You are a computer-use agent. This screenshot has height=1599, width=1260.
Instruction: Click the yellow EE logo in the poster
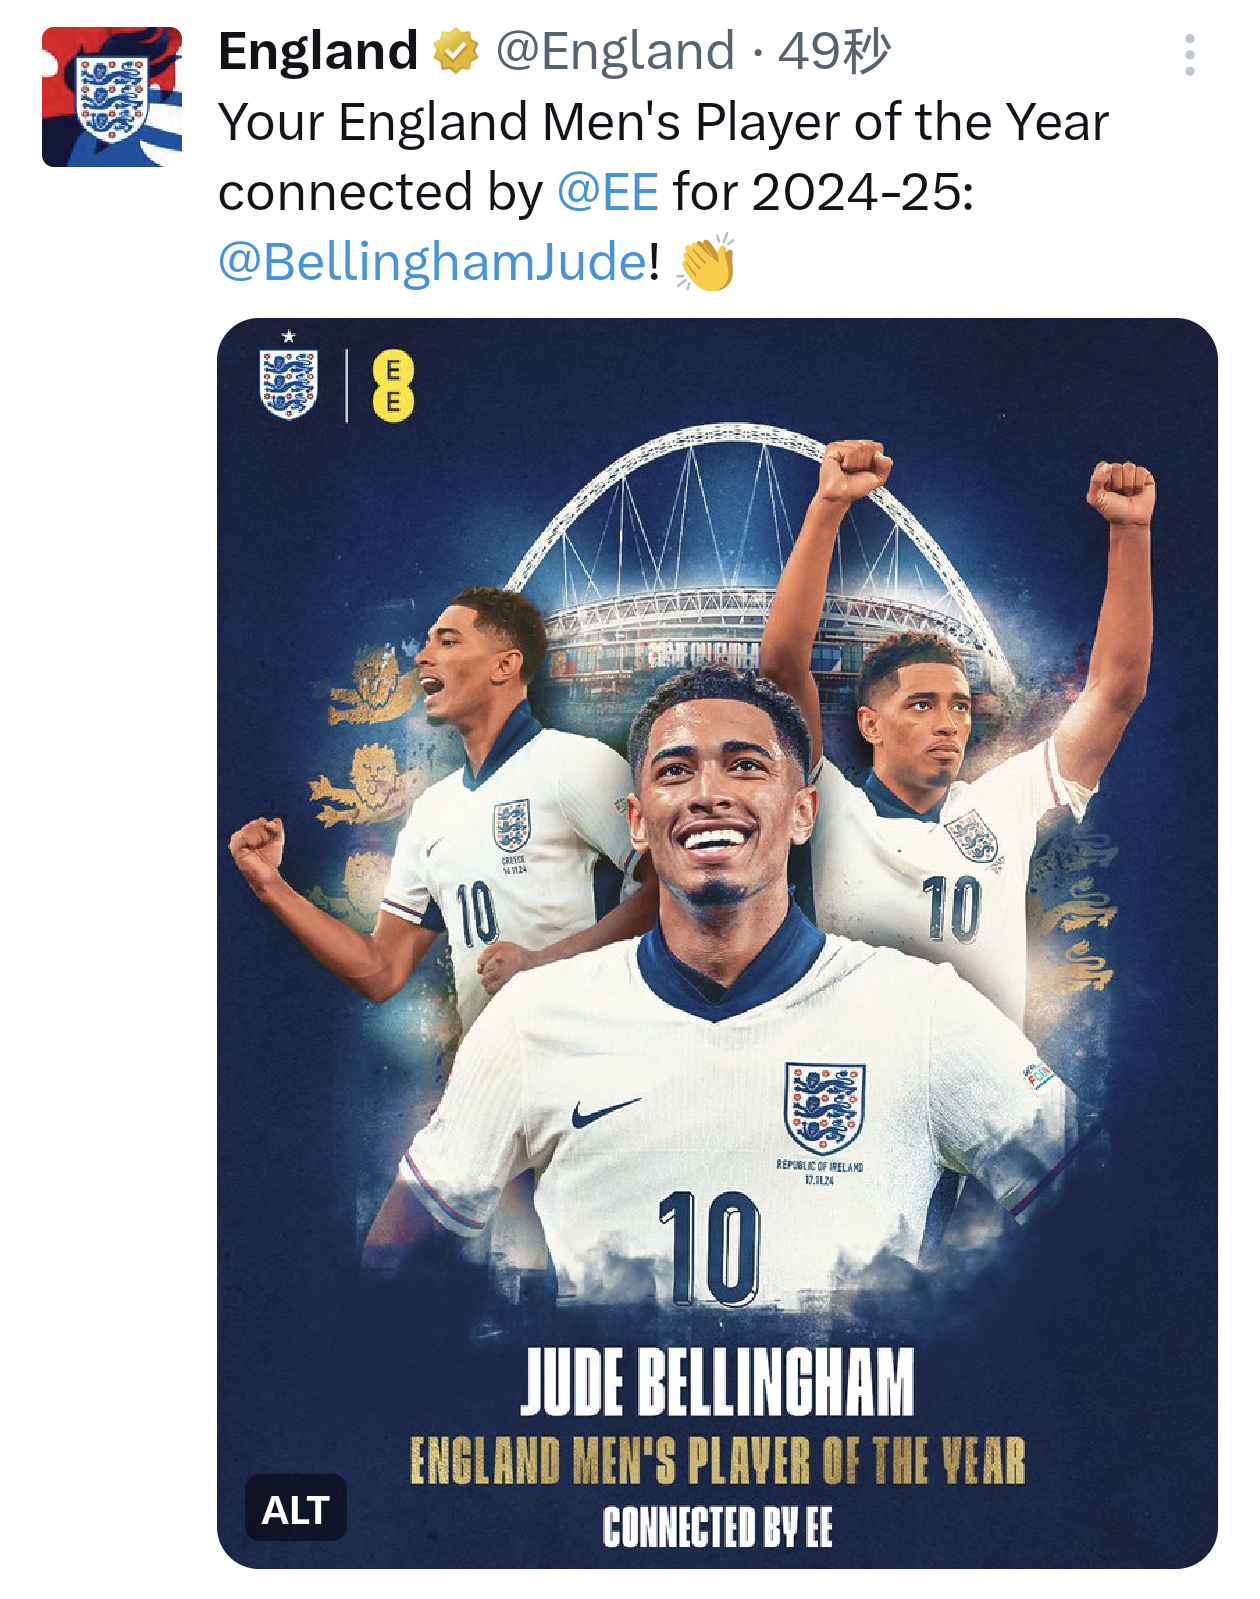click(393, 386)
